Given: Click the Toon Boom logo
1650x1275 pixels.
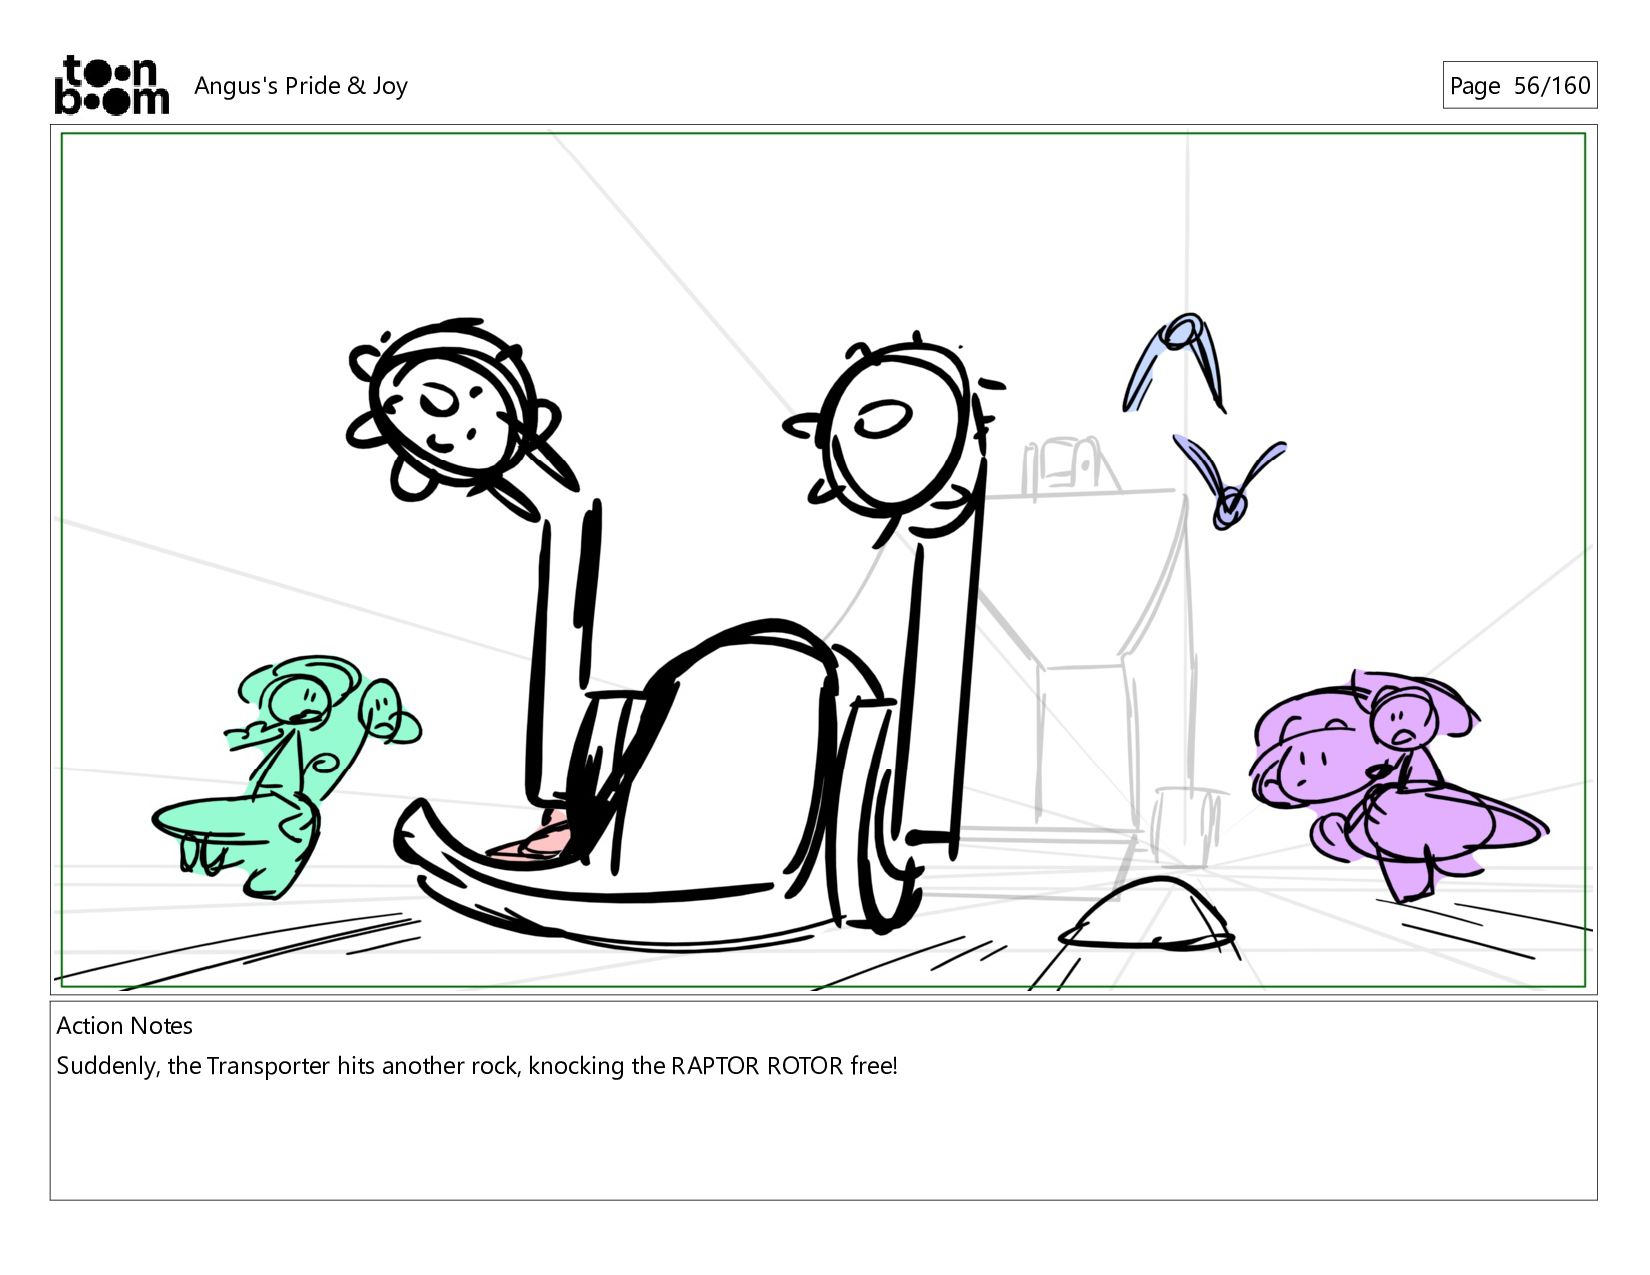Looking at the screenshot, I should (111, 85).
